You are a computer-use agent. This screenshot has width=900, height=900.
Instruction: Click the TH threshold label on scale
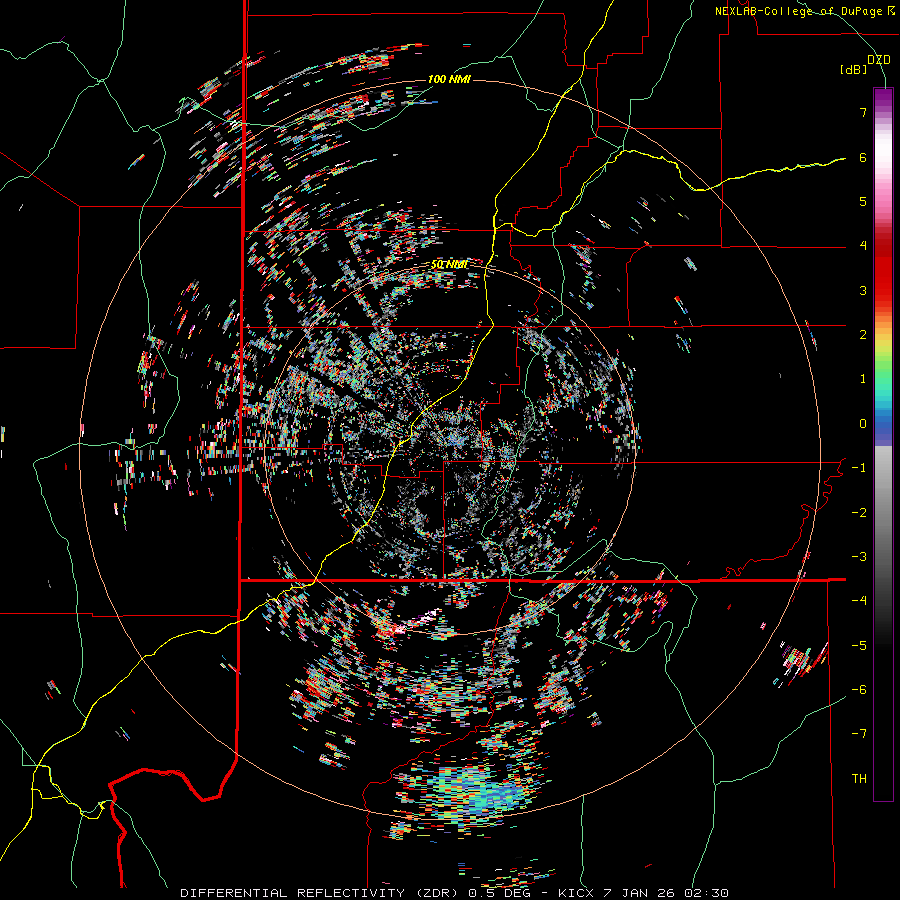(859, 779)
